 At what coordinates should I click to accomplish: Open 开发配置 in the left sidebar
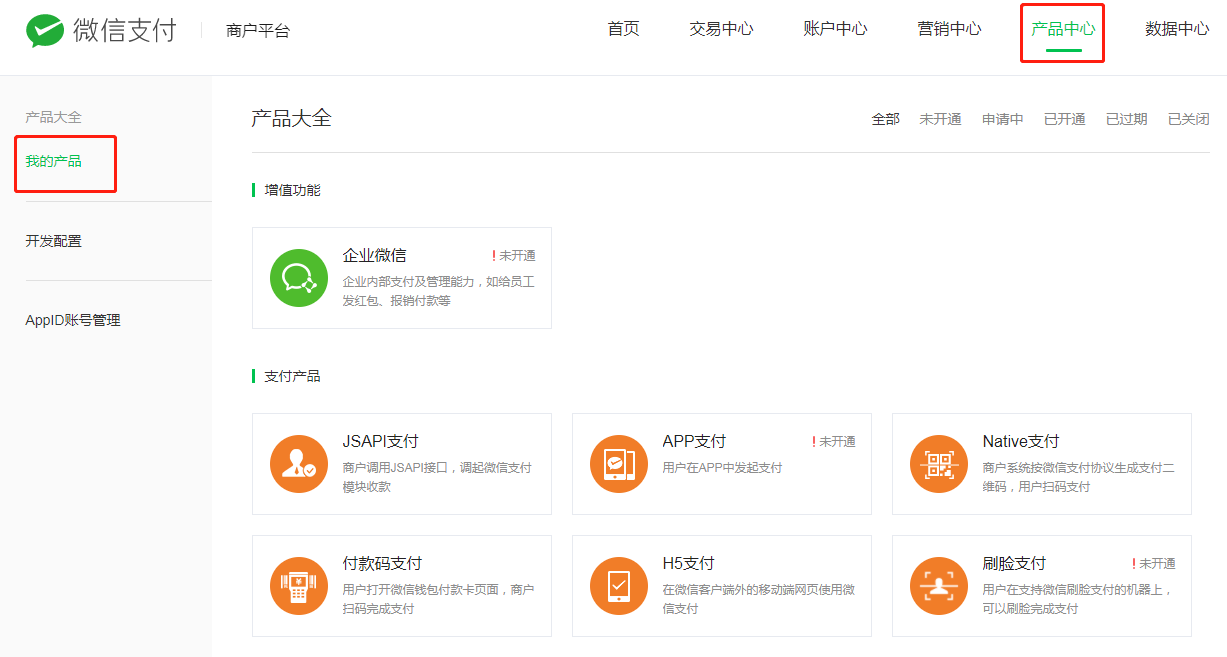point(54,241)
